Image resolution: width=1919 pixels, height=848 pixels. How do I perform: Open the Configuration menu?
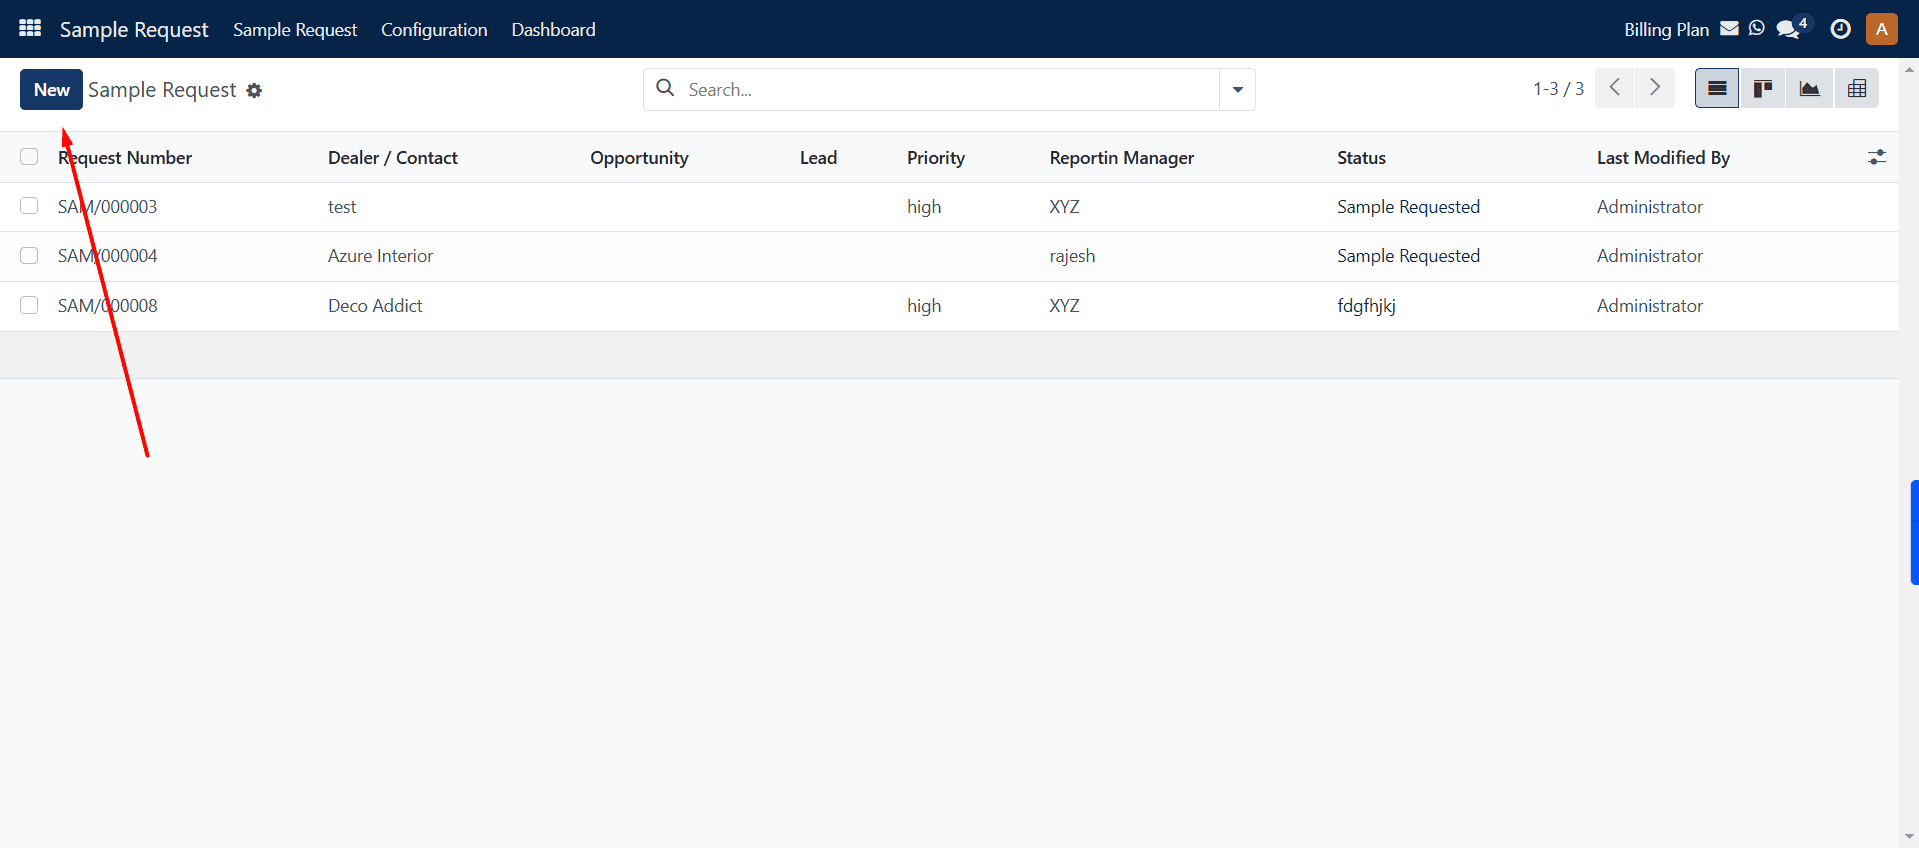point(434,29)
